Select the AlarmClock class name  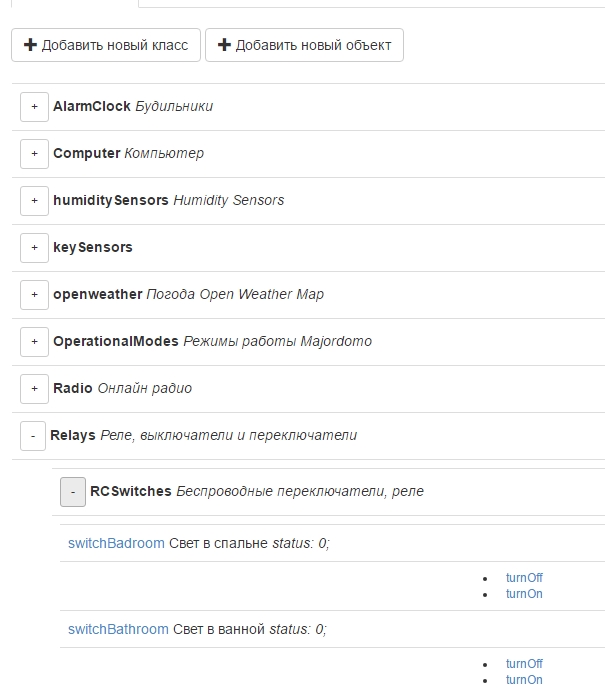tap(92, 106)
